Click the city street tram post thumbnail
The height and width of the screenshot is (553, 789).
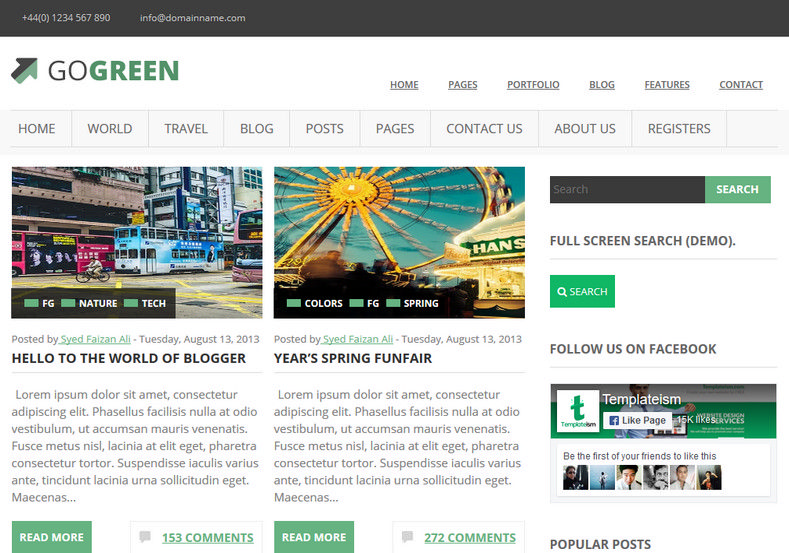137,243
